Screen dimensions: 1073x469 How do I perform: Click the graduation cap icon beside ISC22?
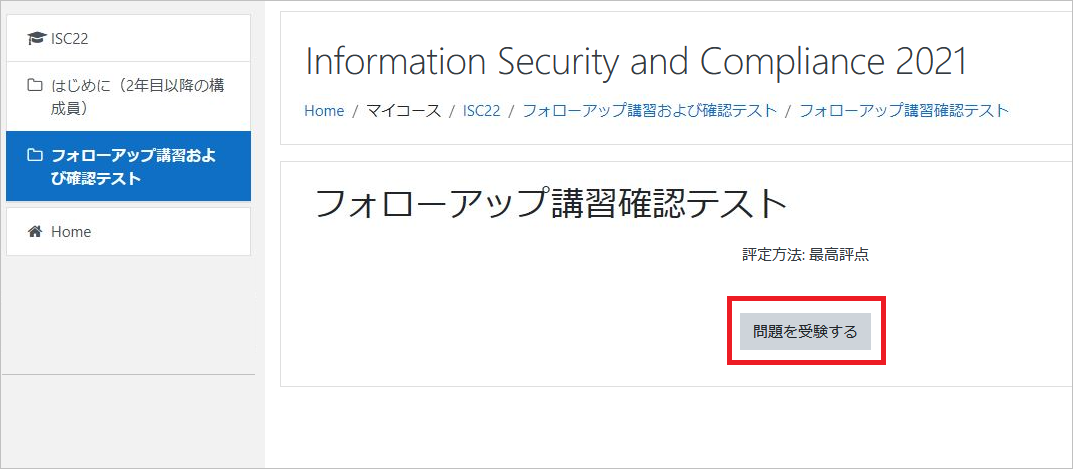point(36,39)
